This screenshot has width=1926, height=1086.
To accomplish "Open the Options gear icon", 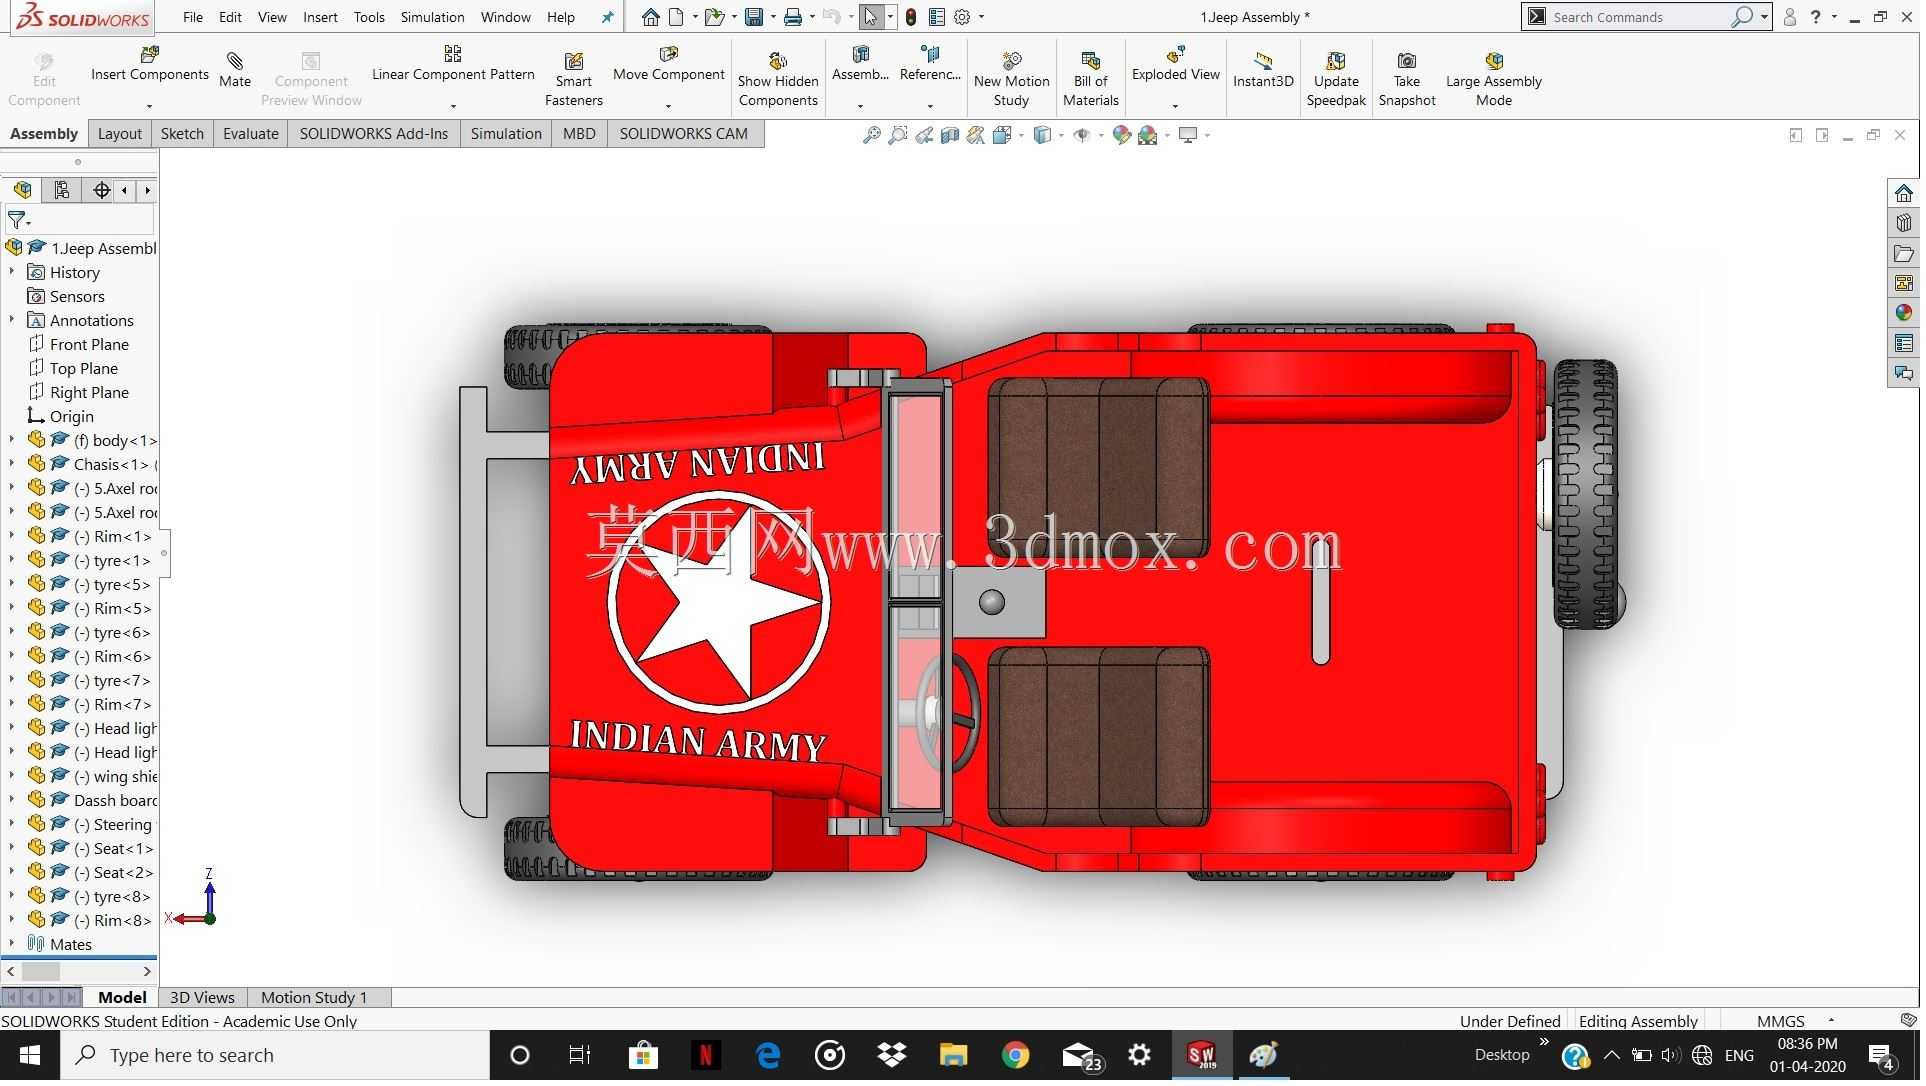I will tap(962, 17).
